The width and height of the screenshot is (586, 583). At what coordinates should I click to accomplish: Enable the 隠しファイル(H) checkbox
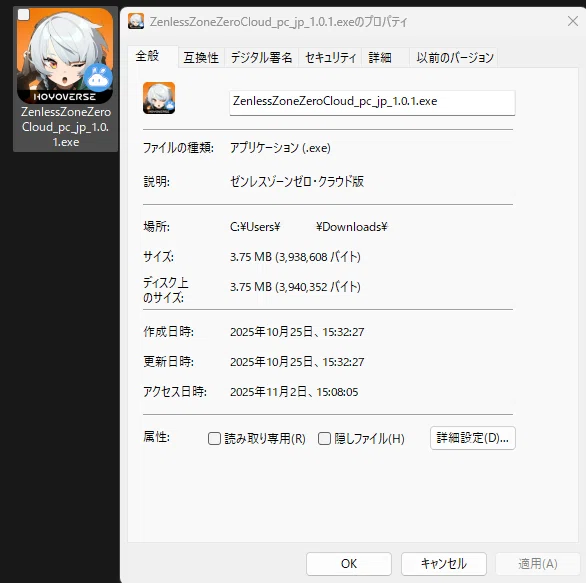324,438
